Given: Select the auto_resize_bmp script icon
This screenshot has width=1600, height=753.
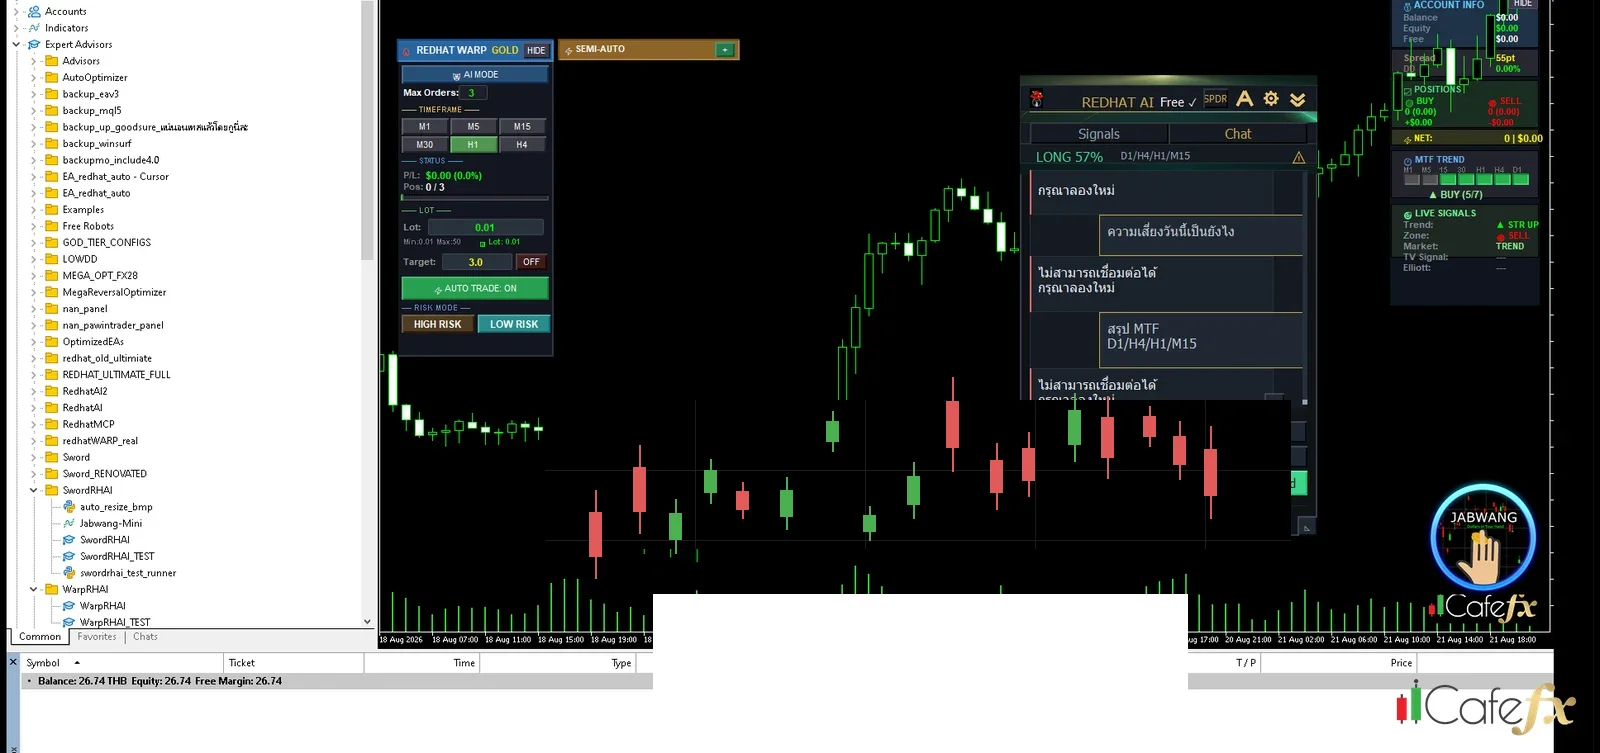Looking at the screenshot, I should pyautogui.click(x=69, y=507).
